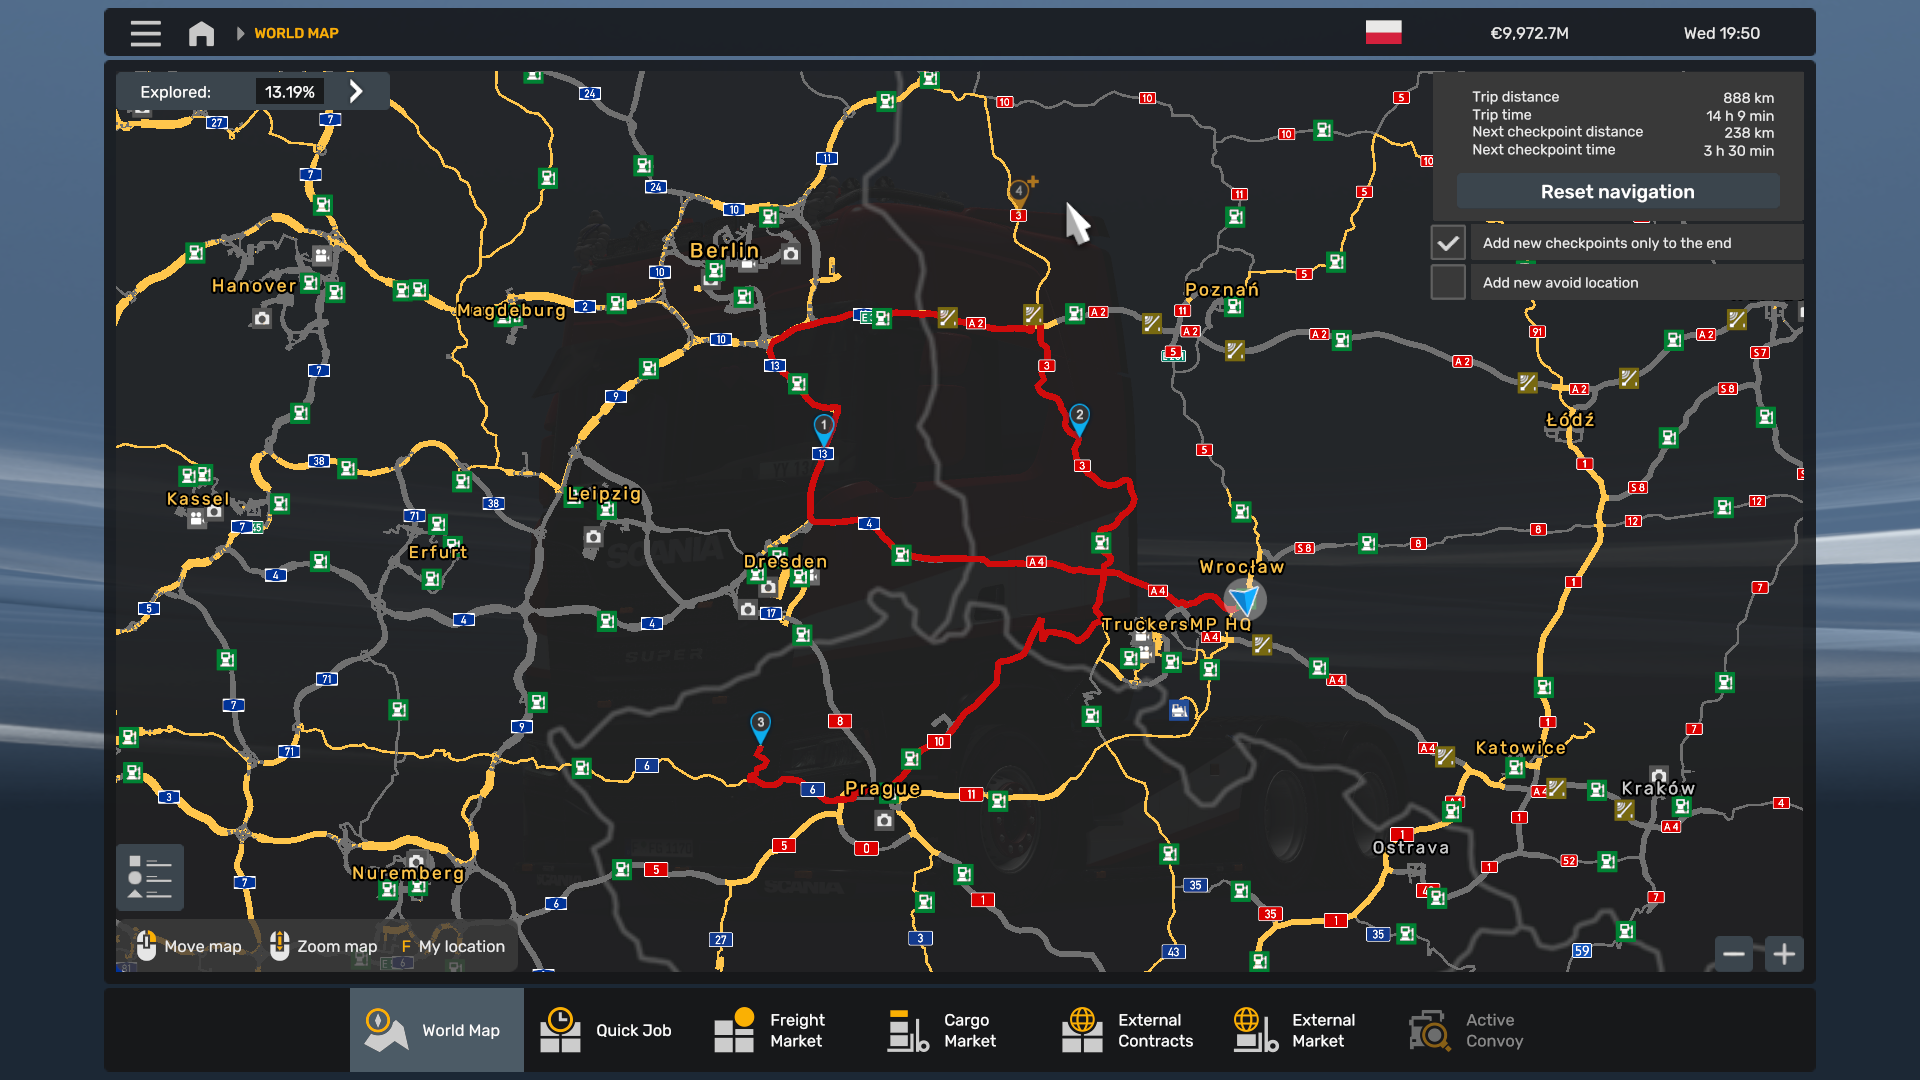1920x1080 pixels.
Task: Uncheck add new checkpoints only to end
Action: [x=1448, y=243]
